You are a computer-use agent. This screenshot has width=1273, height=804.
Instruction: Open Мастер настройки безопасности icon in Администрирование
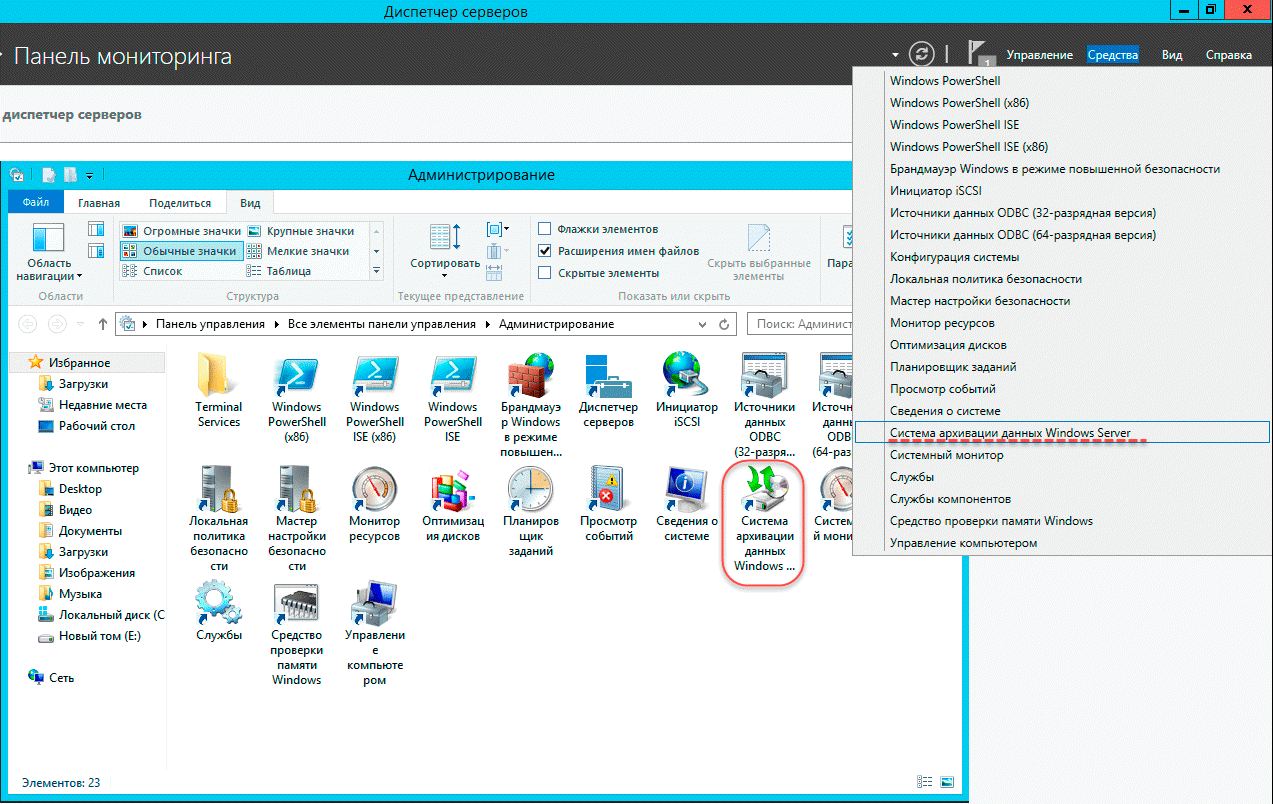296,490
